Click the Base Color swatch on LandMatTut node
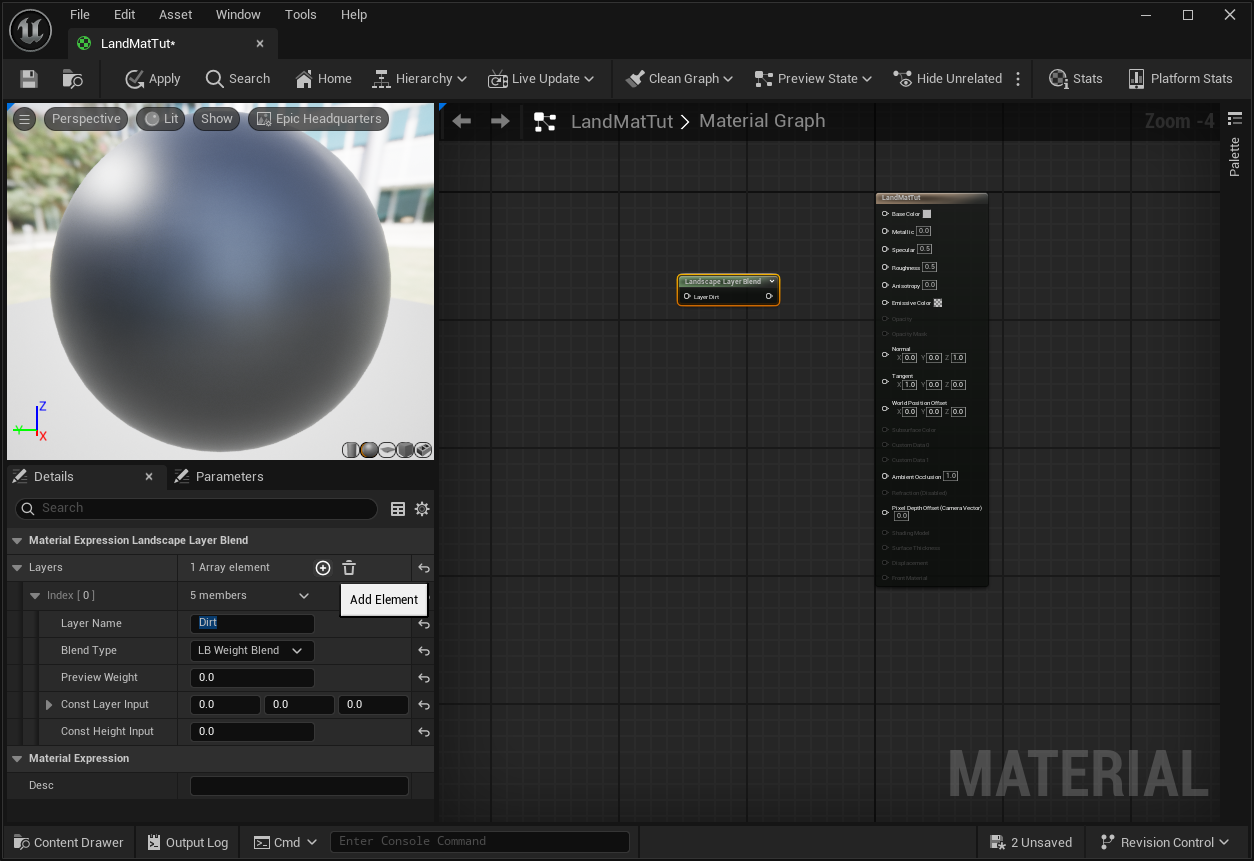Viewport: 1254px width, 861px height. point(927,214)
